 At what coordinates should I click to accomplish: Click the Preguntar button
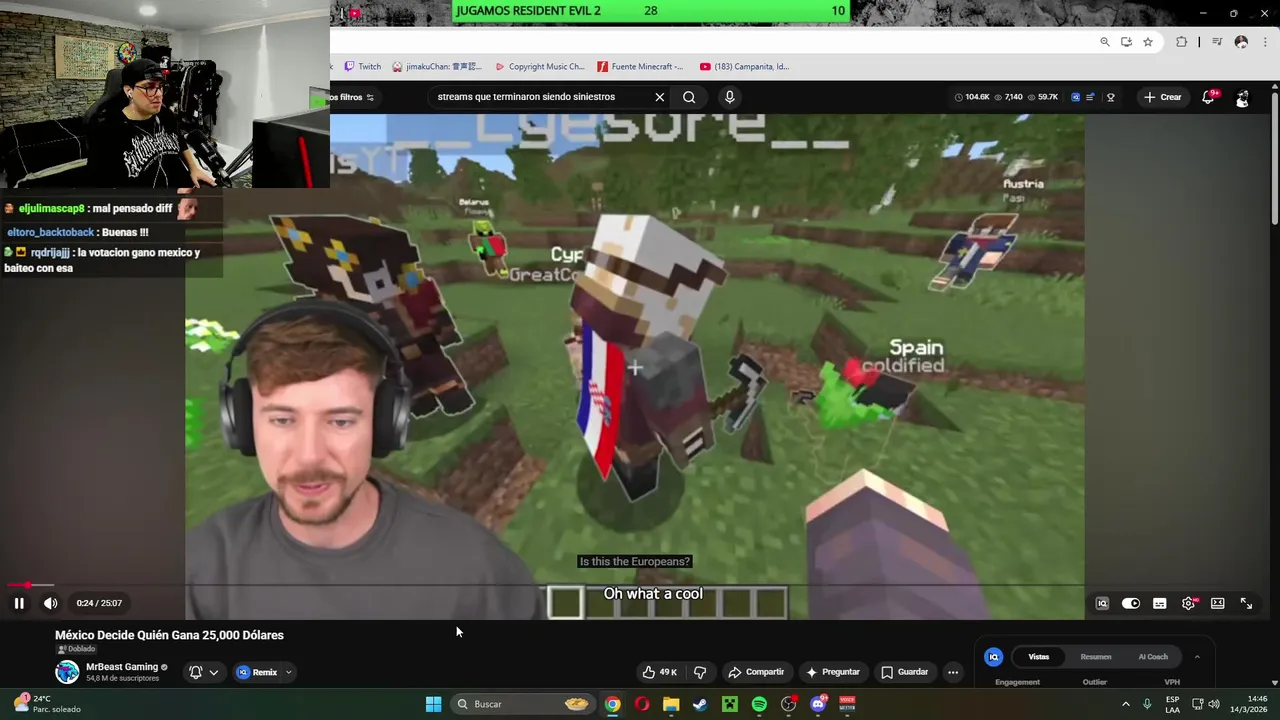[x=833, y=672]
